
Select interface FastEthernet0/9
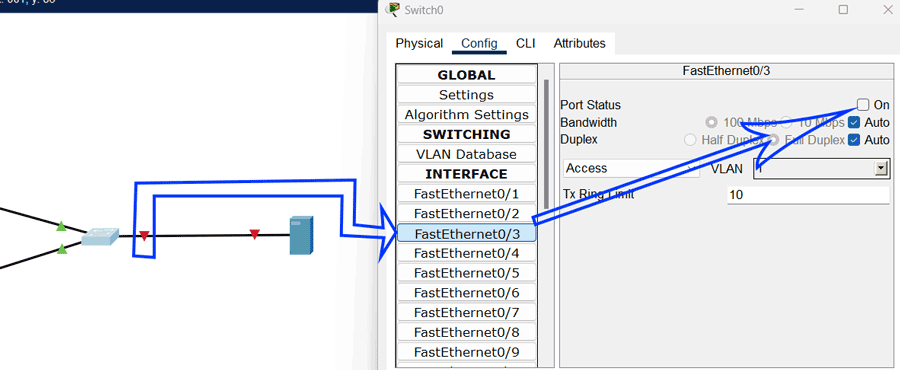tap(466, 352)
